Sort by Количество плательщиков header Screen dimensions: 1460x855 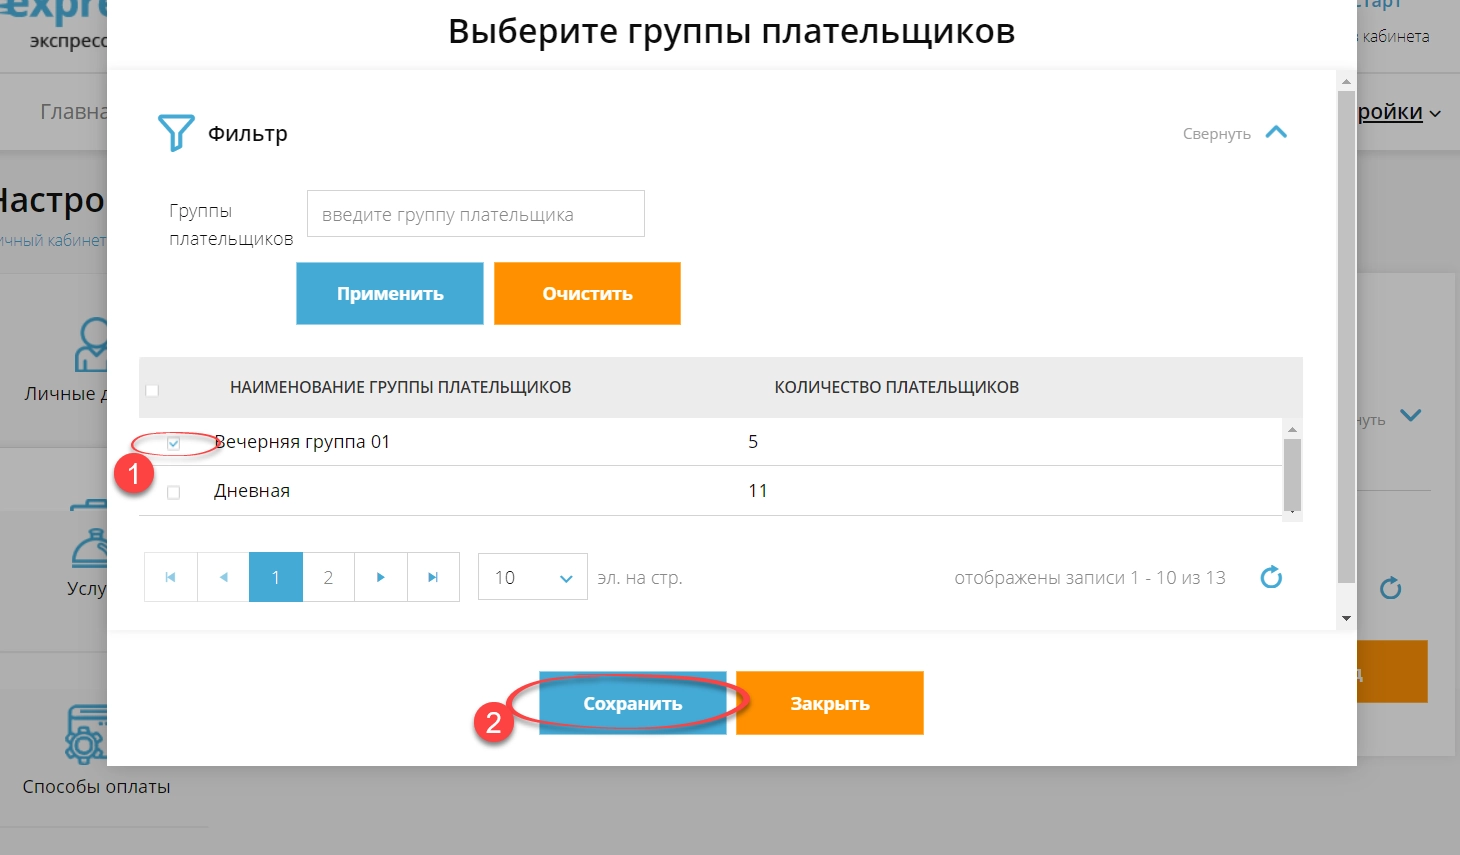[x=897, y=387]
